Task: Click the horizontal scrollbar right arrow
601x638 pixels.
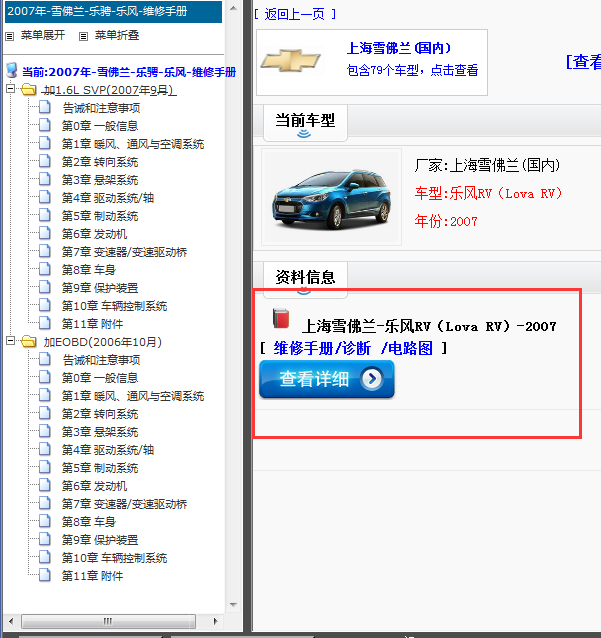Action: 216,621
